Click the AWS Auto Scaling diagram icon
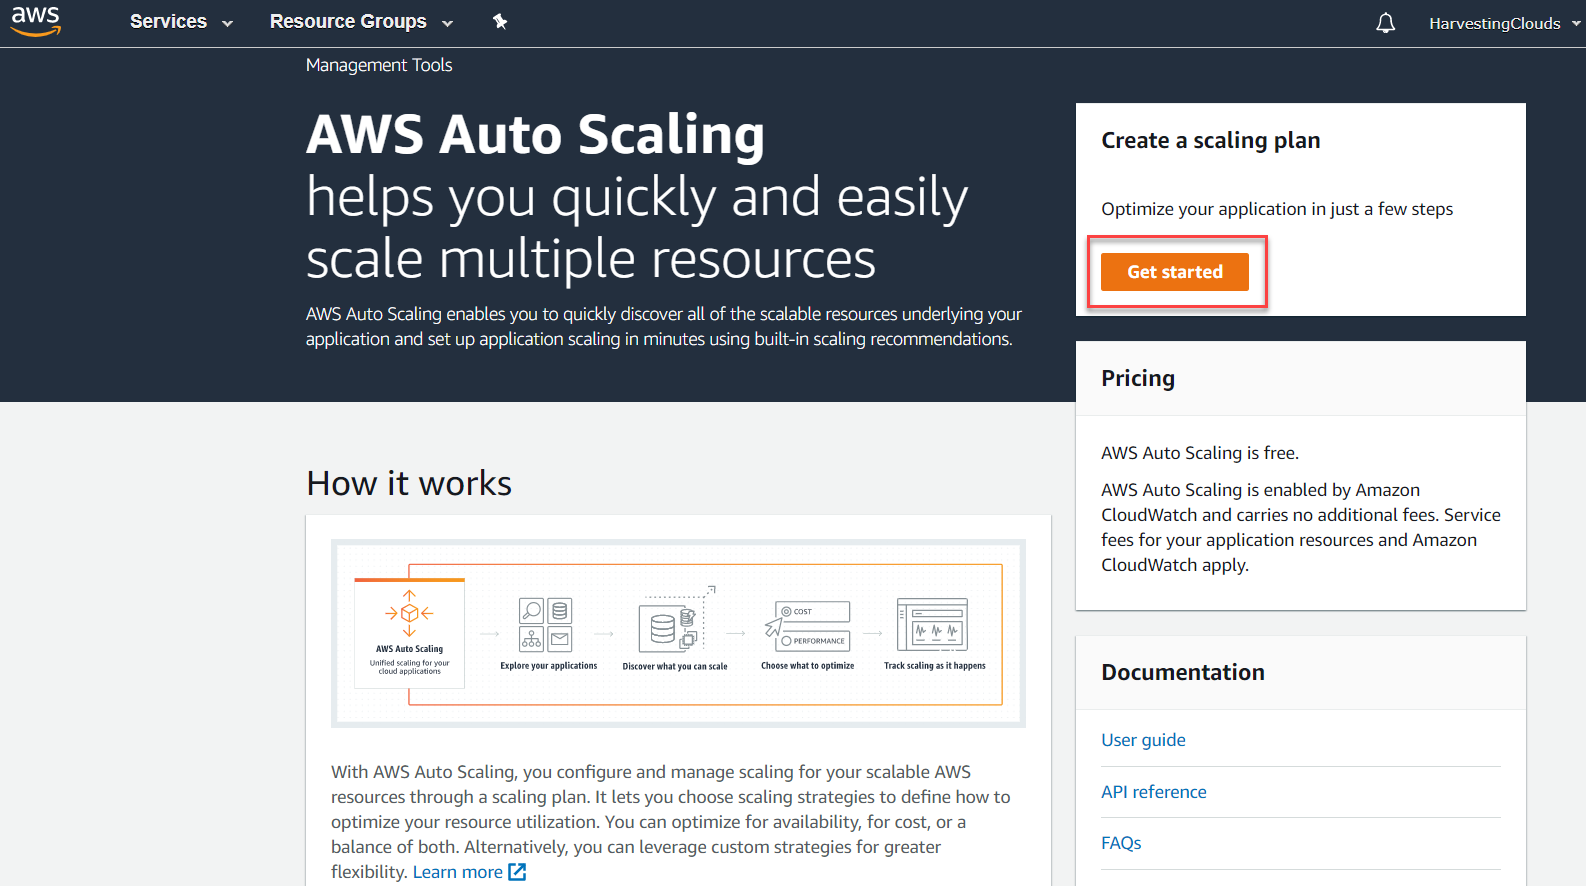1586x896 pixels. pyautogui.click(x=409, y=612)
